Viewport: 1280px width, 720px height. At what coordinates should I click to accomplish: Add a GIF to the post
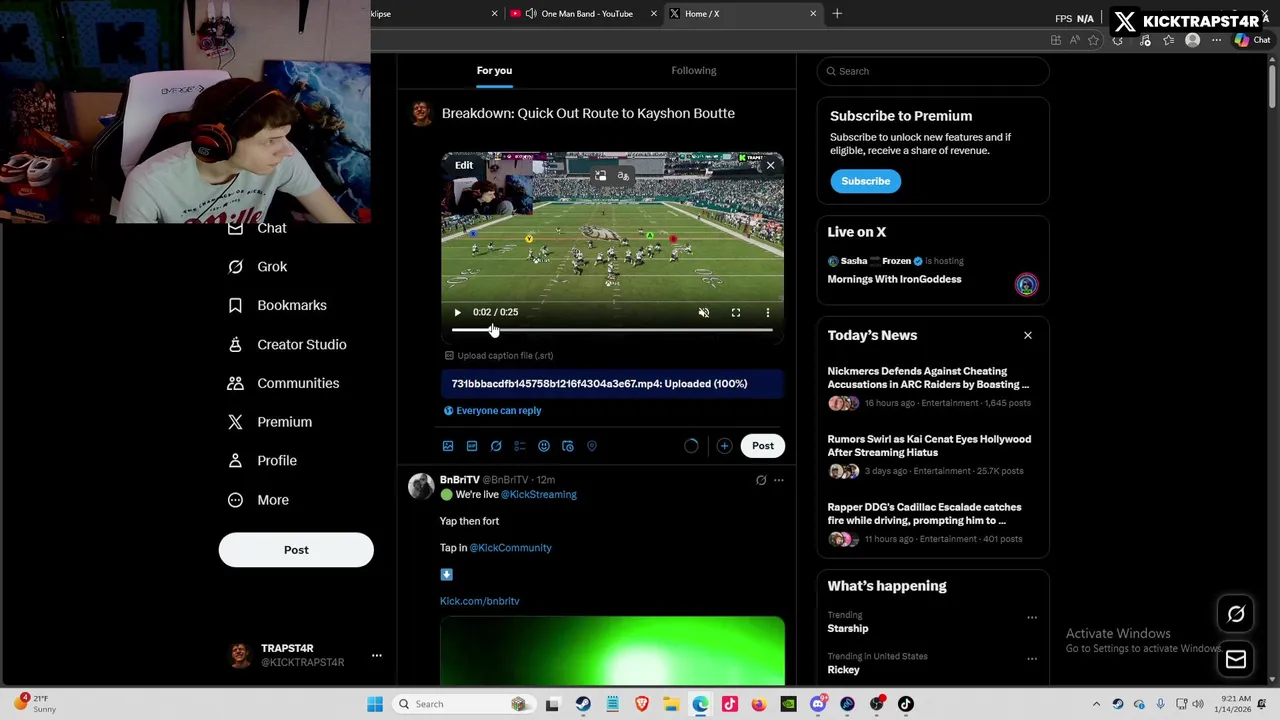coord(472,446)
